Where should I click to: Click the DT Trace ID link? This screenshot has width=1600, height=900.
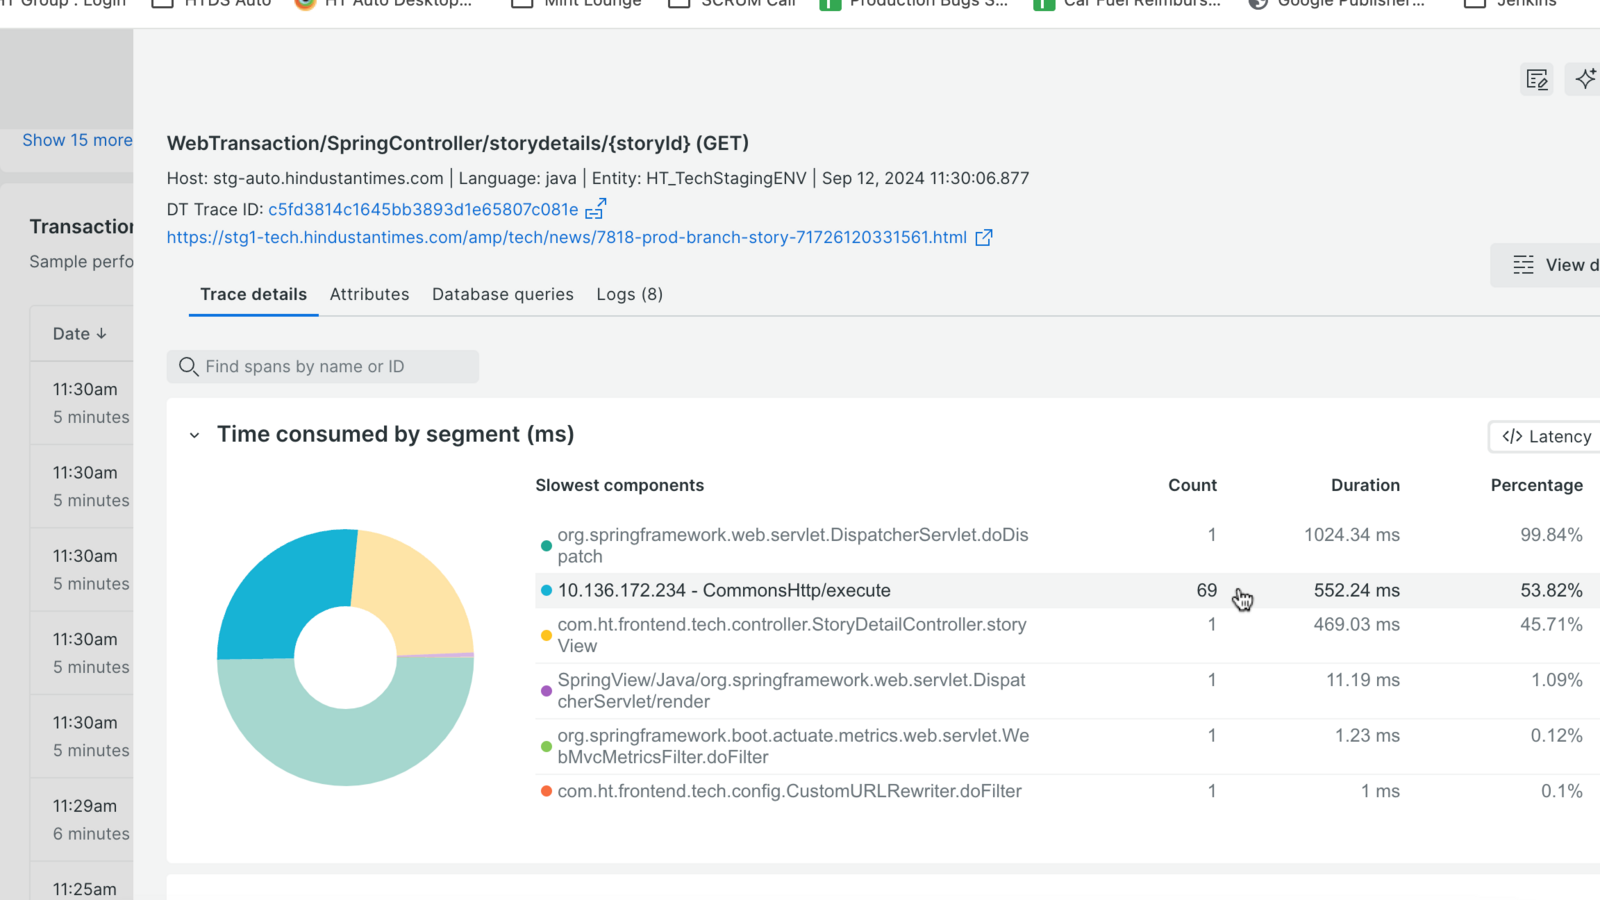[423, 209]
